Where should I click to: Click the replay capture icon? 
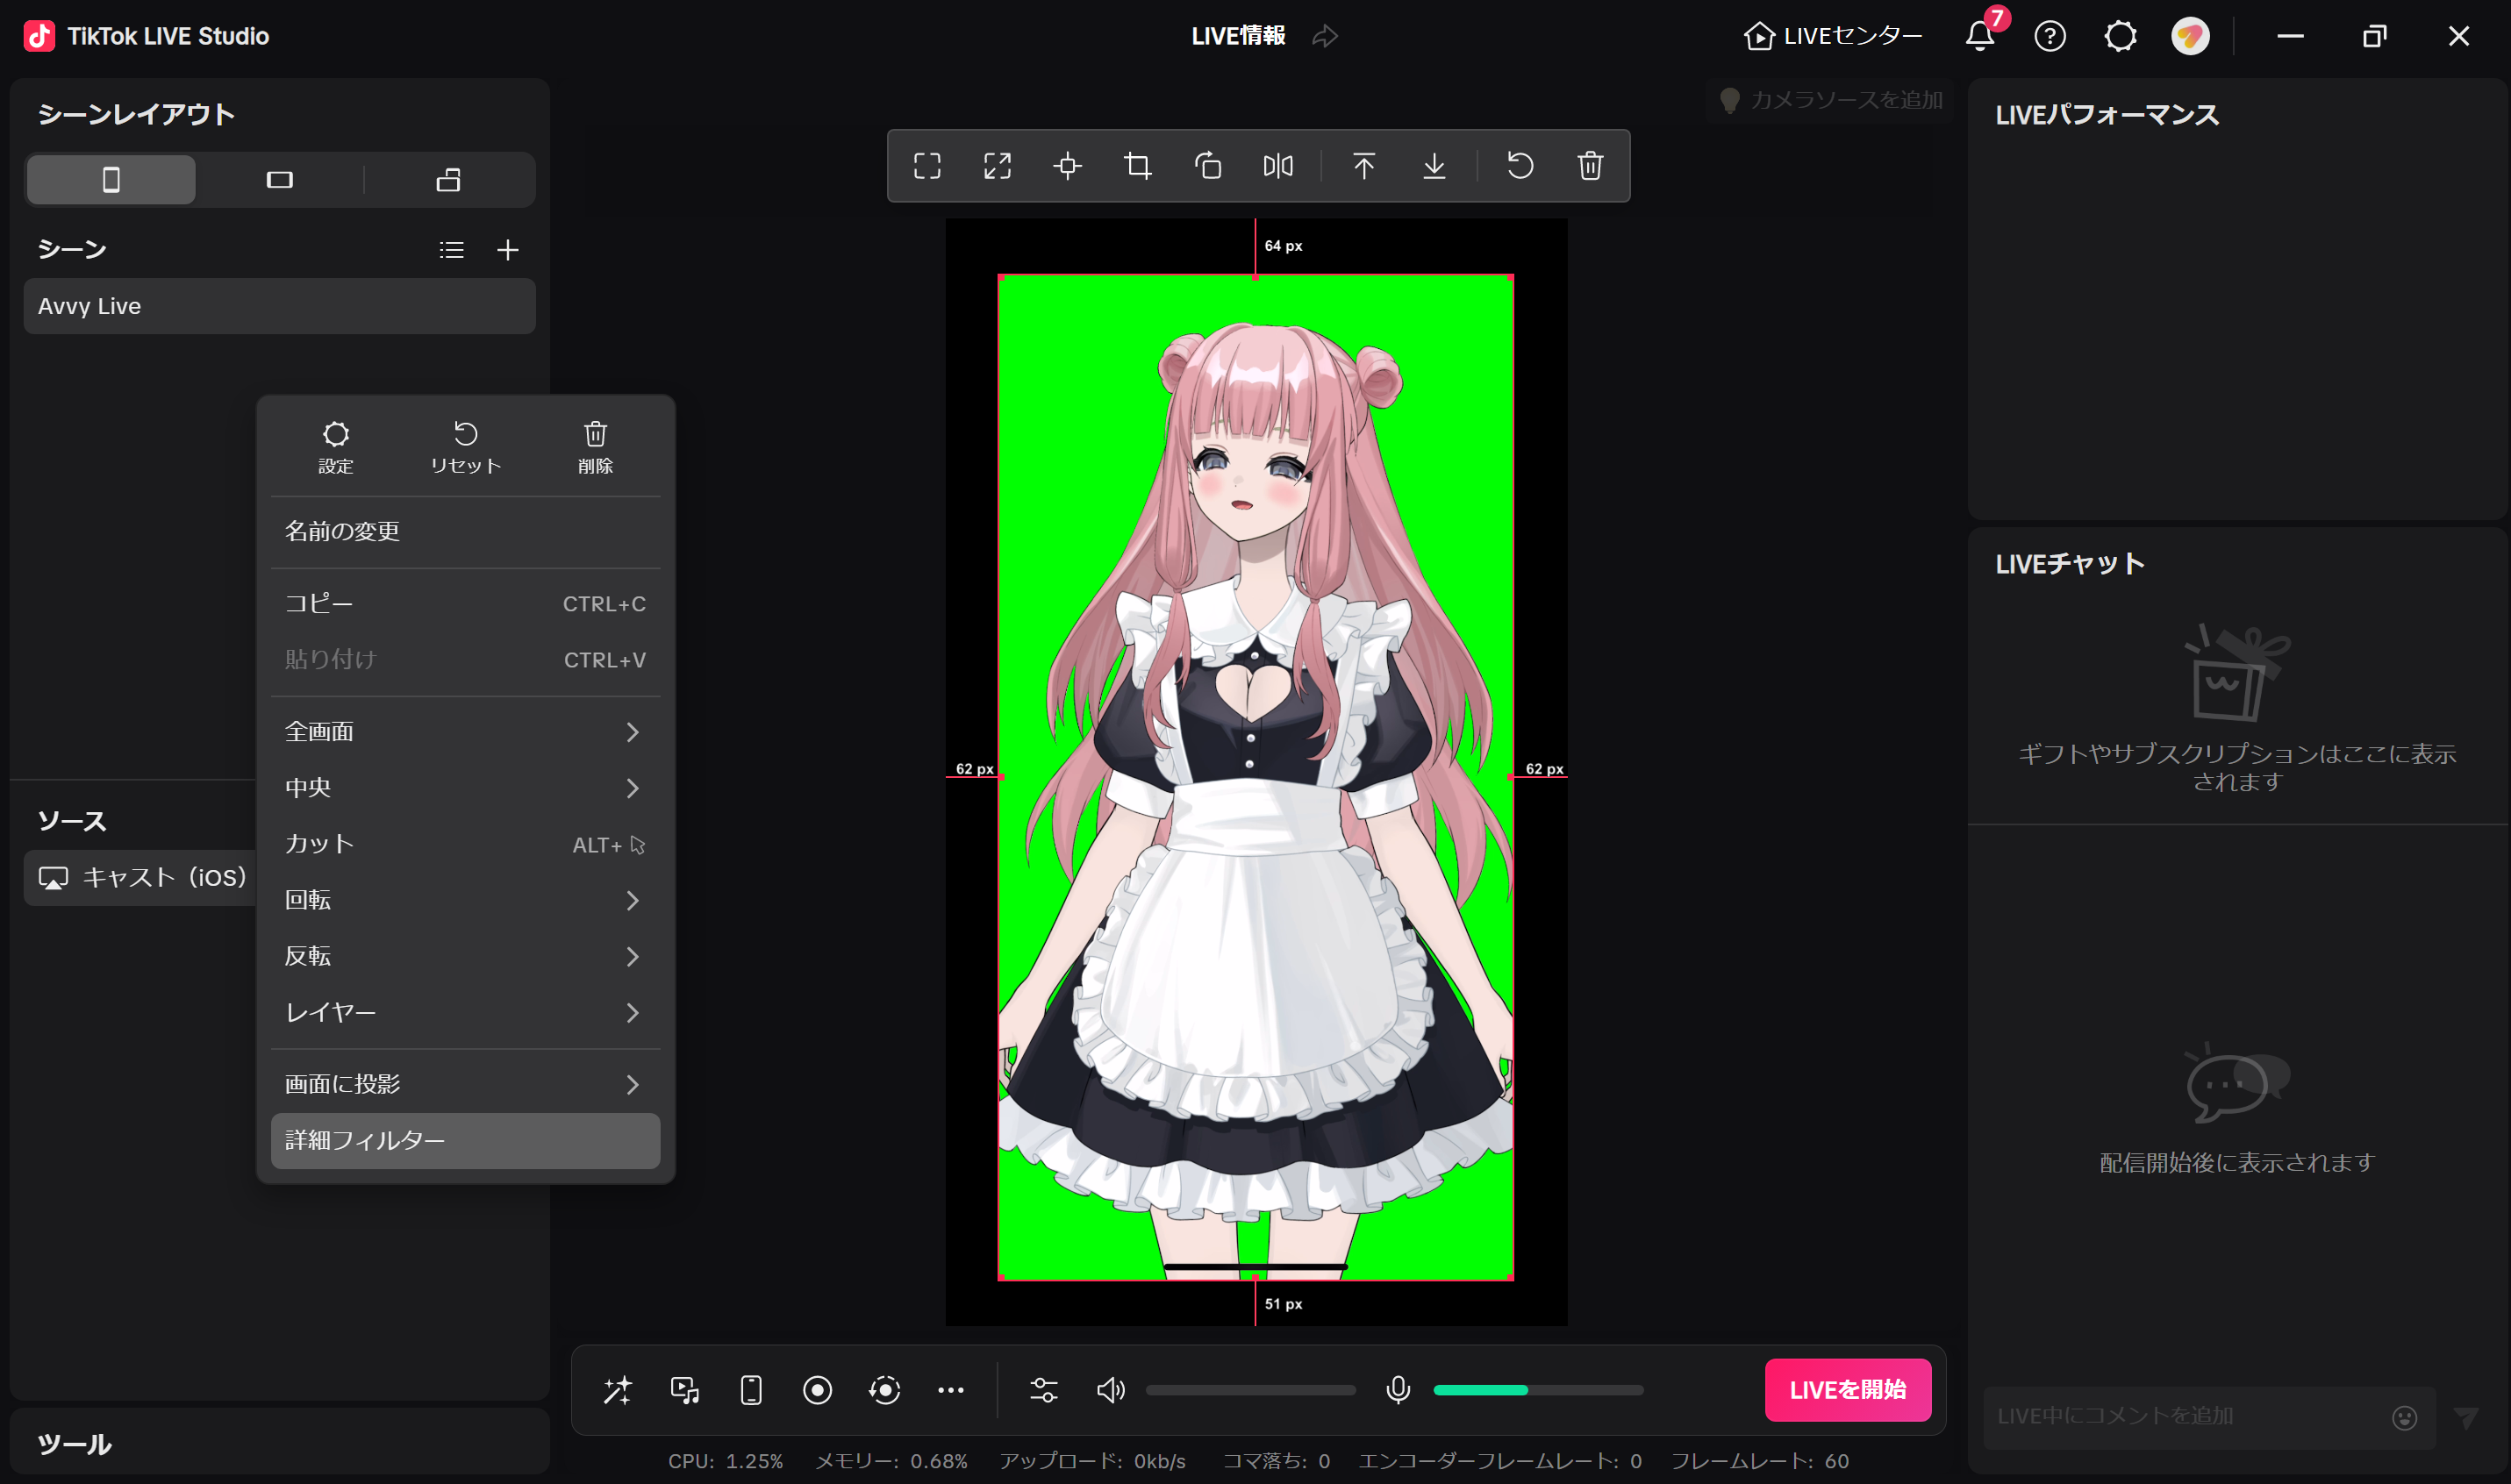tap(884, 1390)
